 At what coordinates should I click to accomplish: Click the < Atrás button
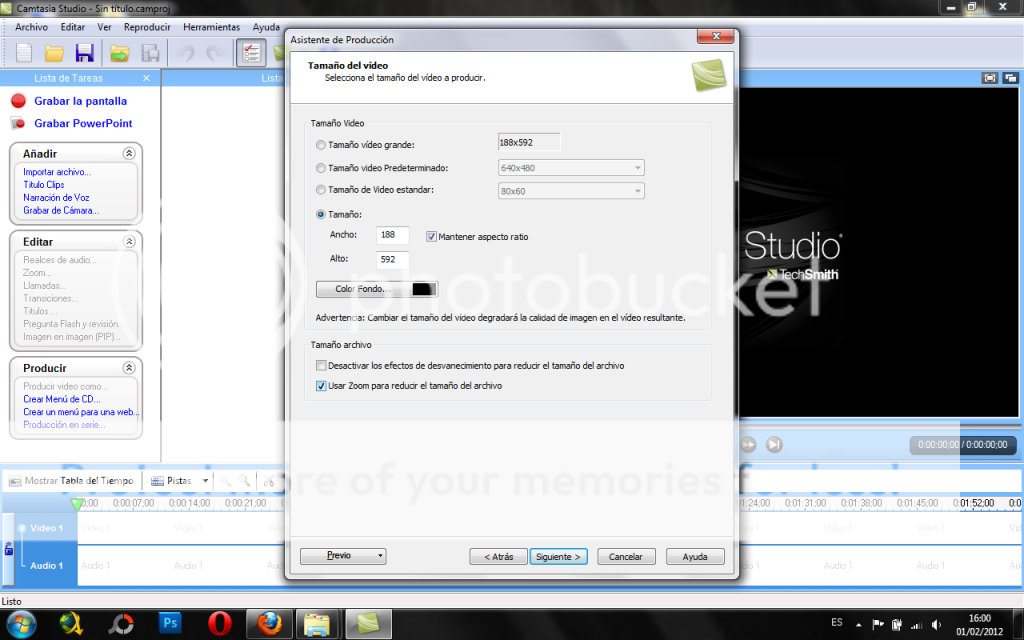498,556
